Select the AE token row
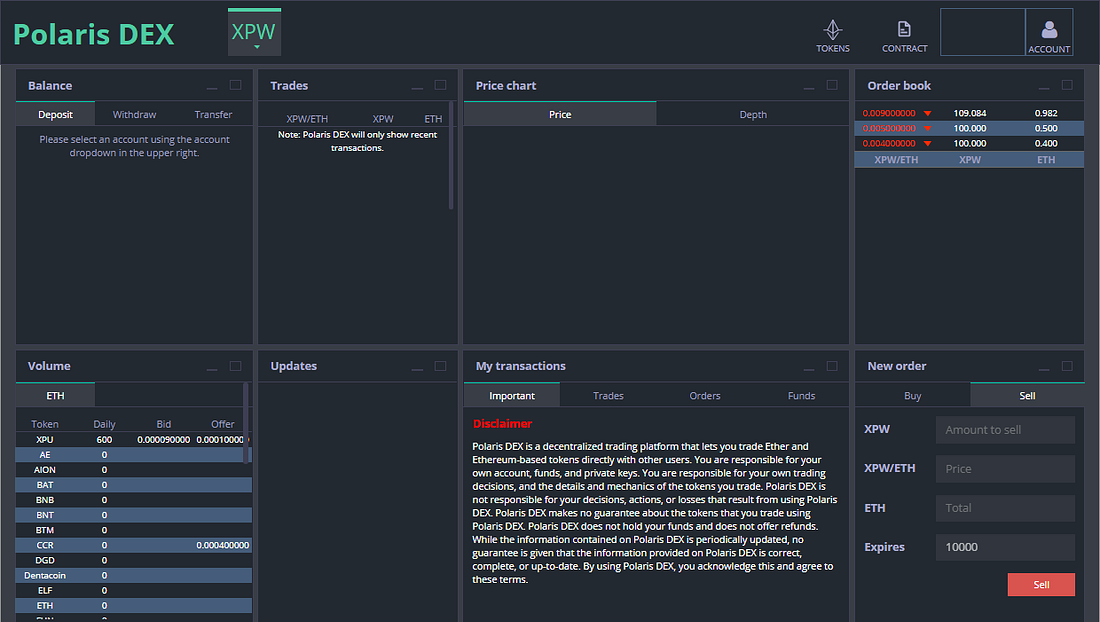1100x622 pixels. [133, 455]
